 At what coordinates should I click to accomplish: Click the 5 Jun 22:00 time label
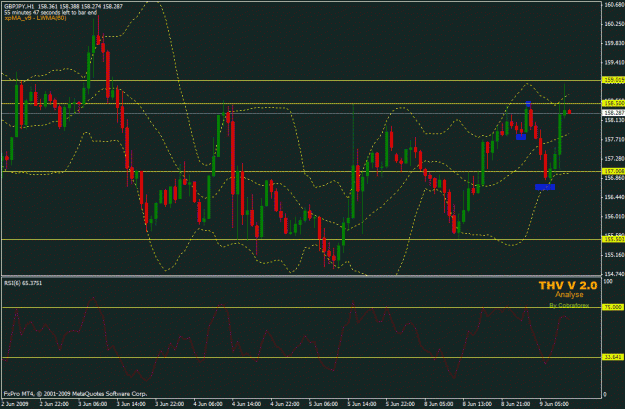[400, 404]
